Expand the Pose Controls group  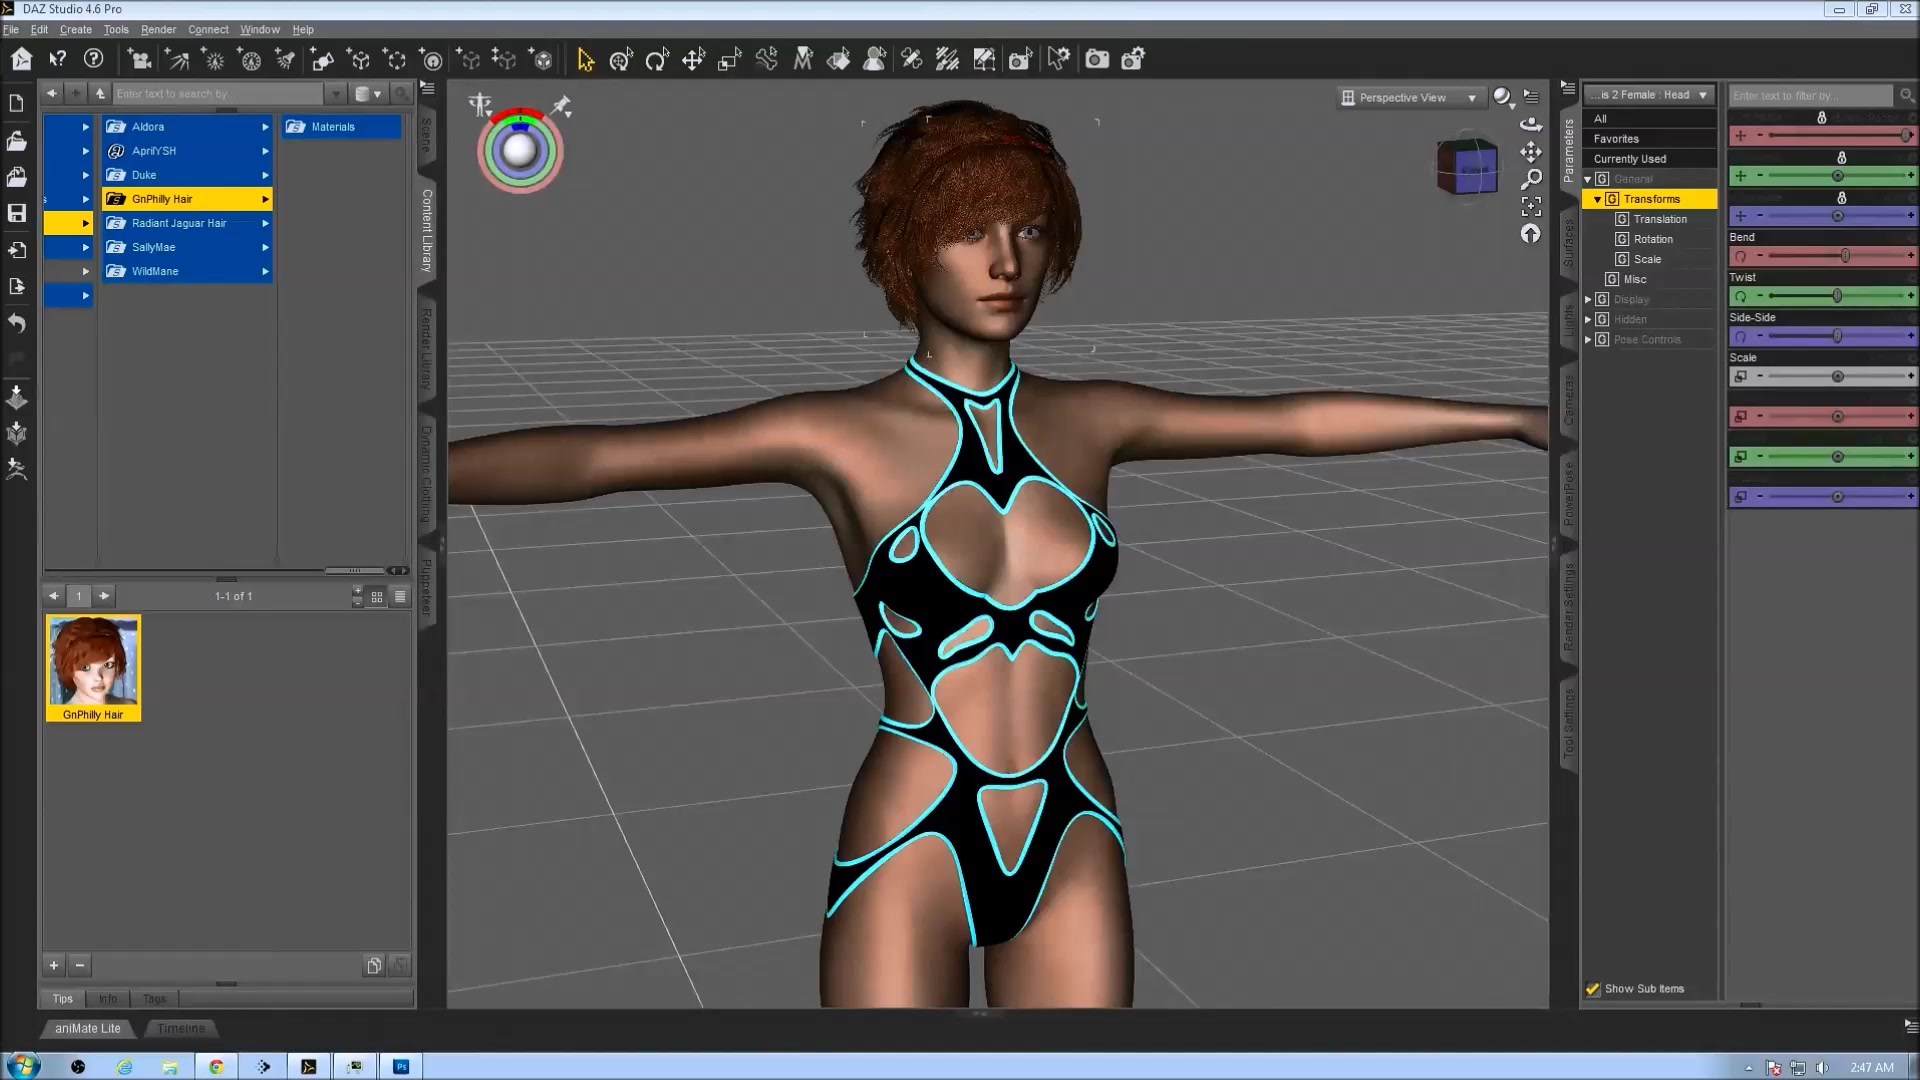(x=1588, y=339)
